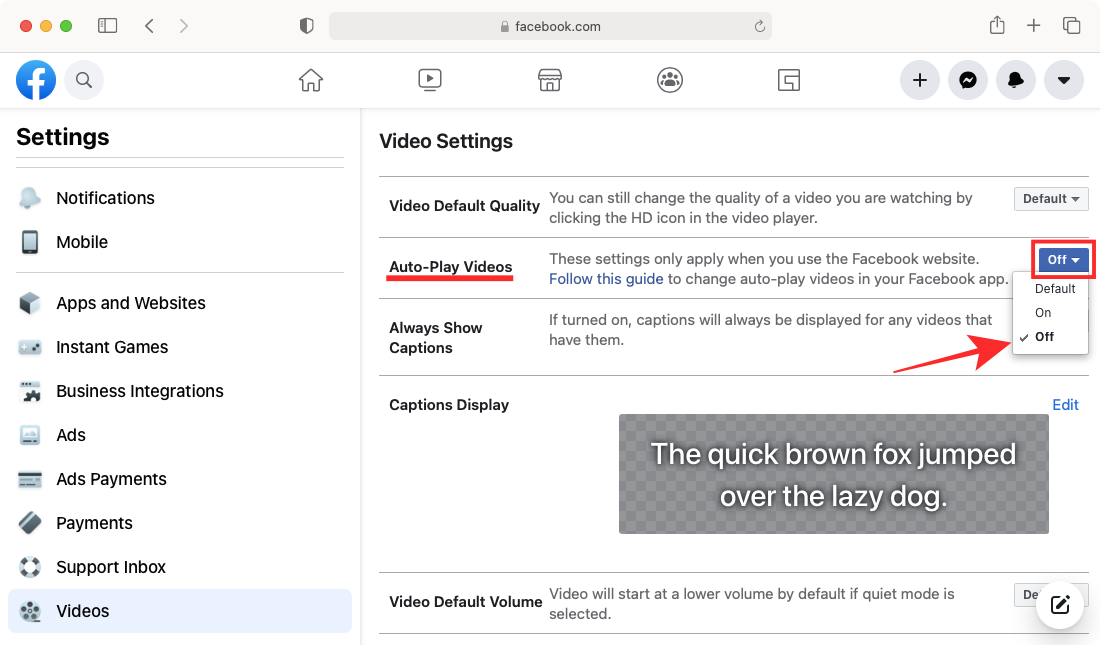Open Video Default Quality dropdown
This screenshot has height=645, width=1100.
pos(1051,199)
